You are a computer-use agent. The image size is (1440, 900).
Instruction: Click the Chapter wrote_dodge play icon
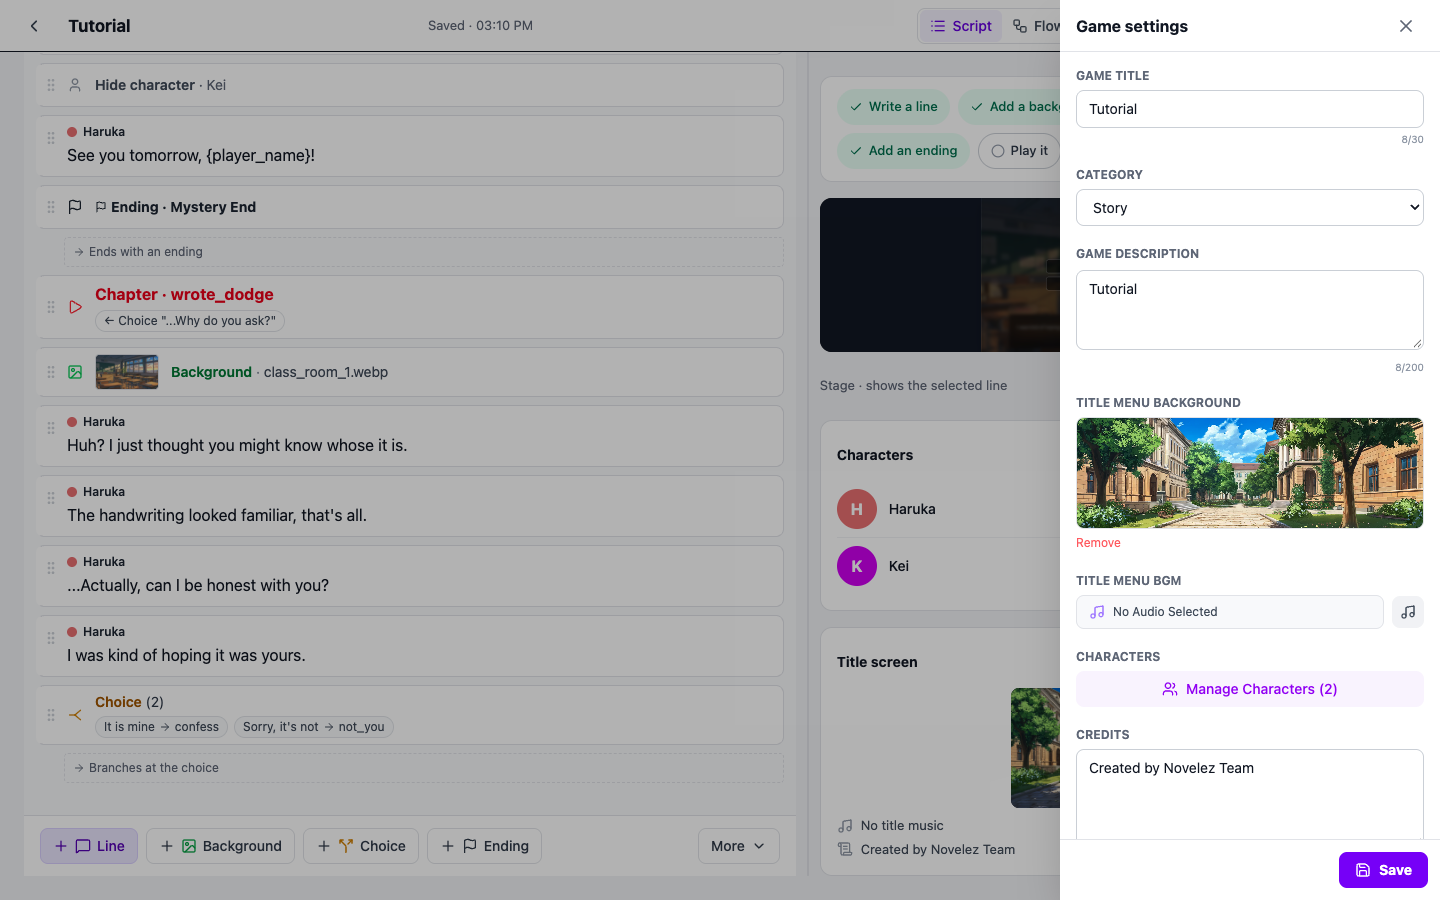[75, 307]
